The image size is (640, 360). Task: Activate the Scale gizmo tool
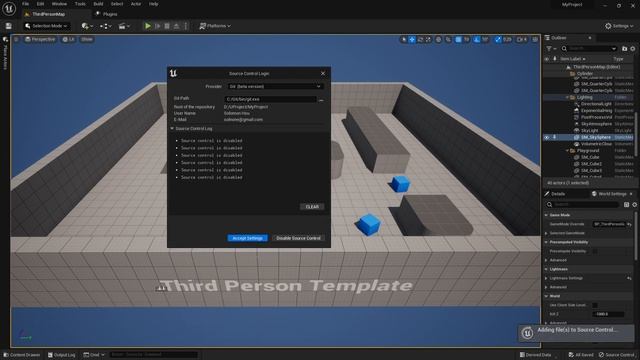(x=428, y=40)
